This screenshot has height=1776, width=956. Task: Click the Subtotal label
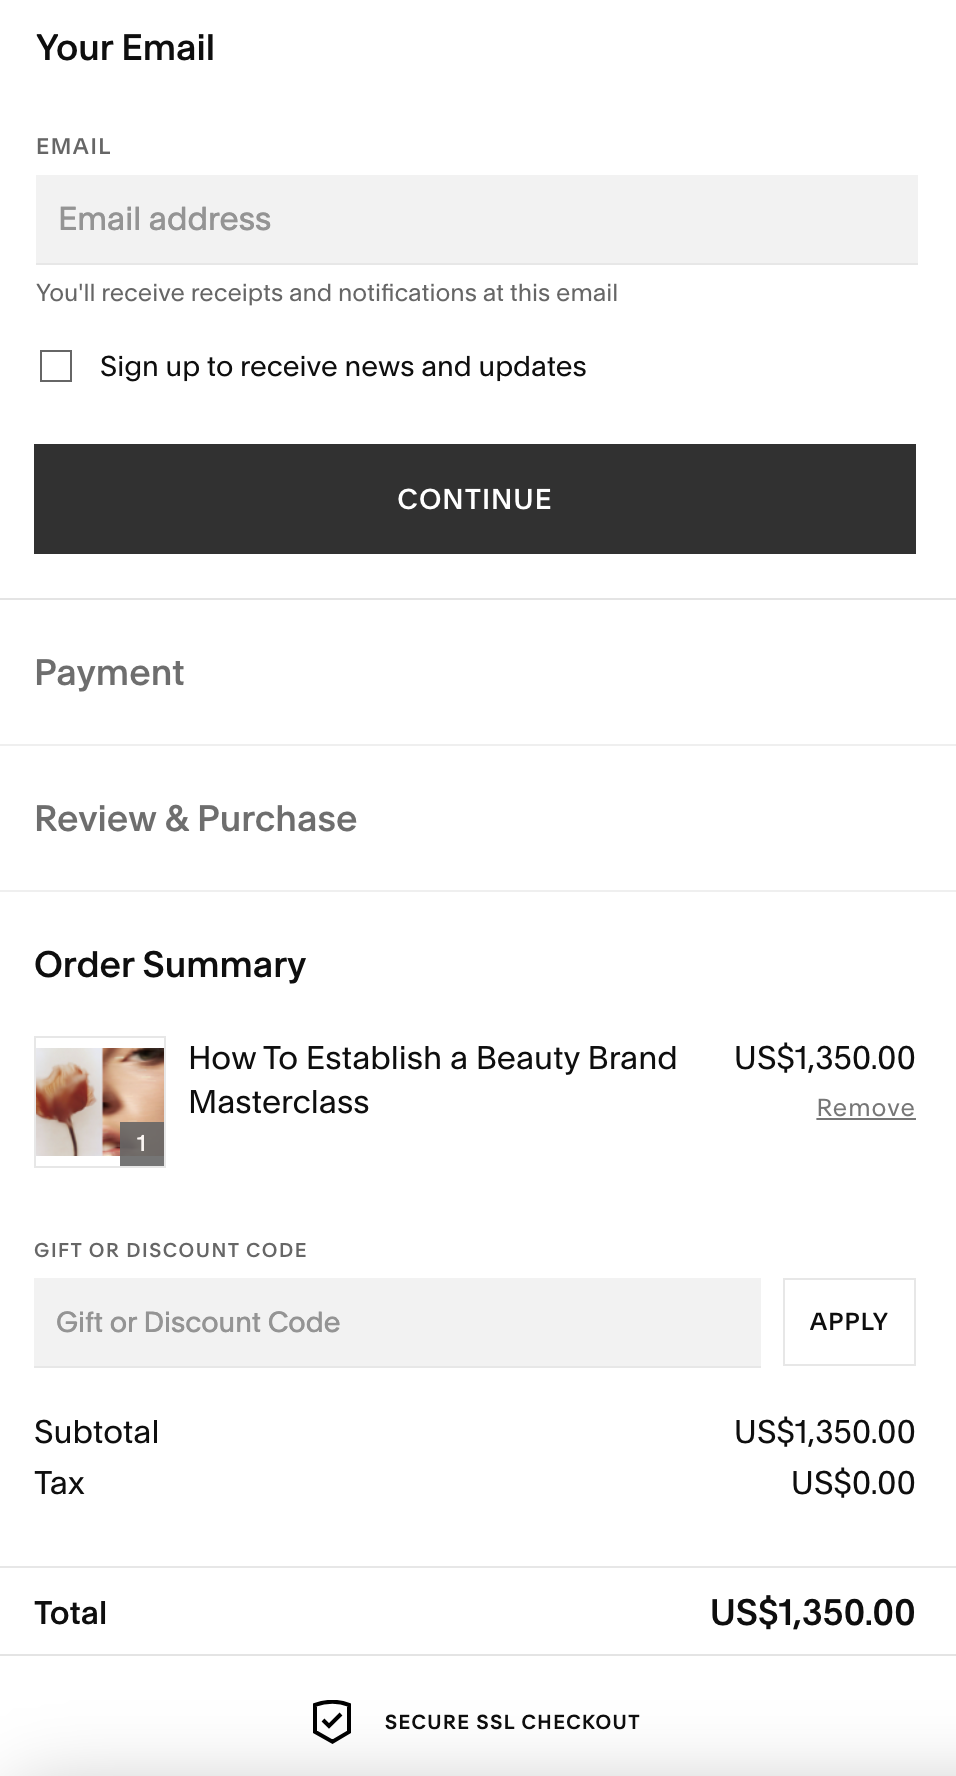pyautogui.click(x=97, y=1432)
